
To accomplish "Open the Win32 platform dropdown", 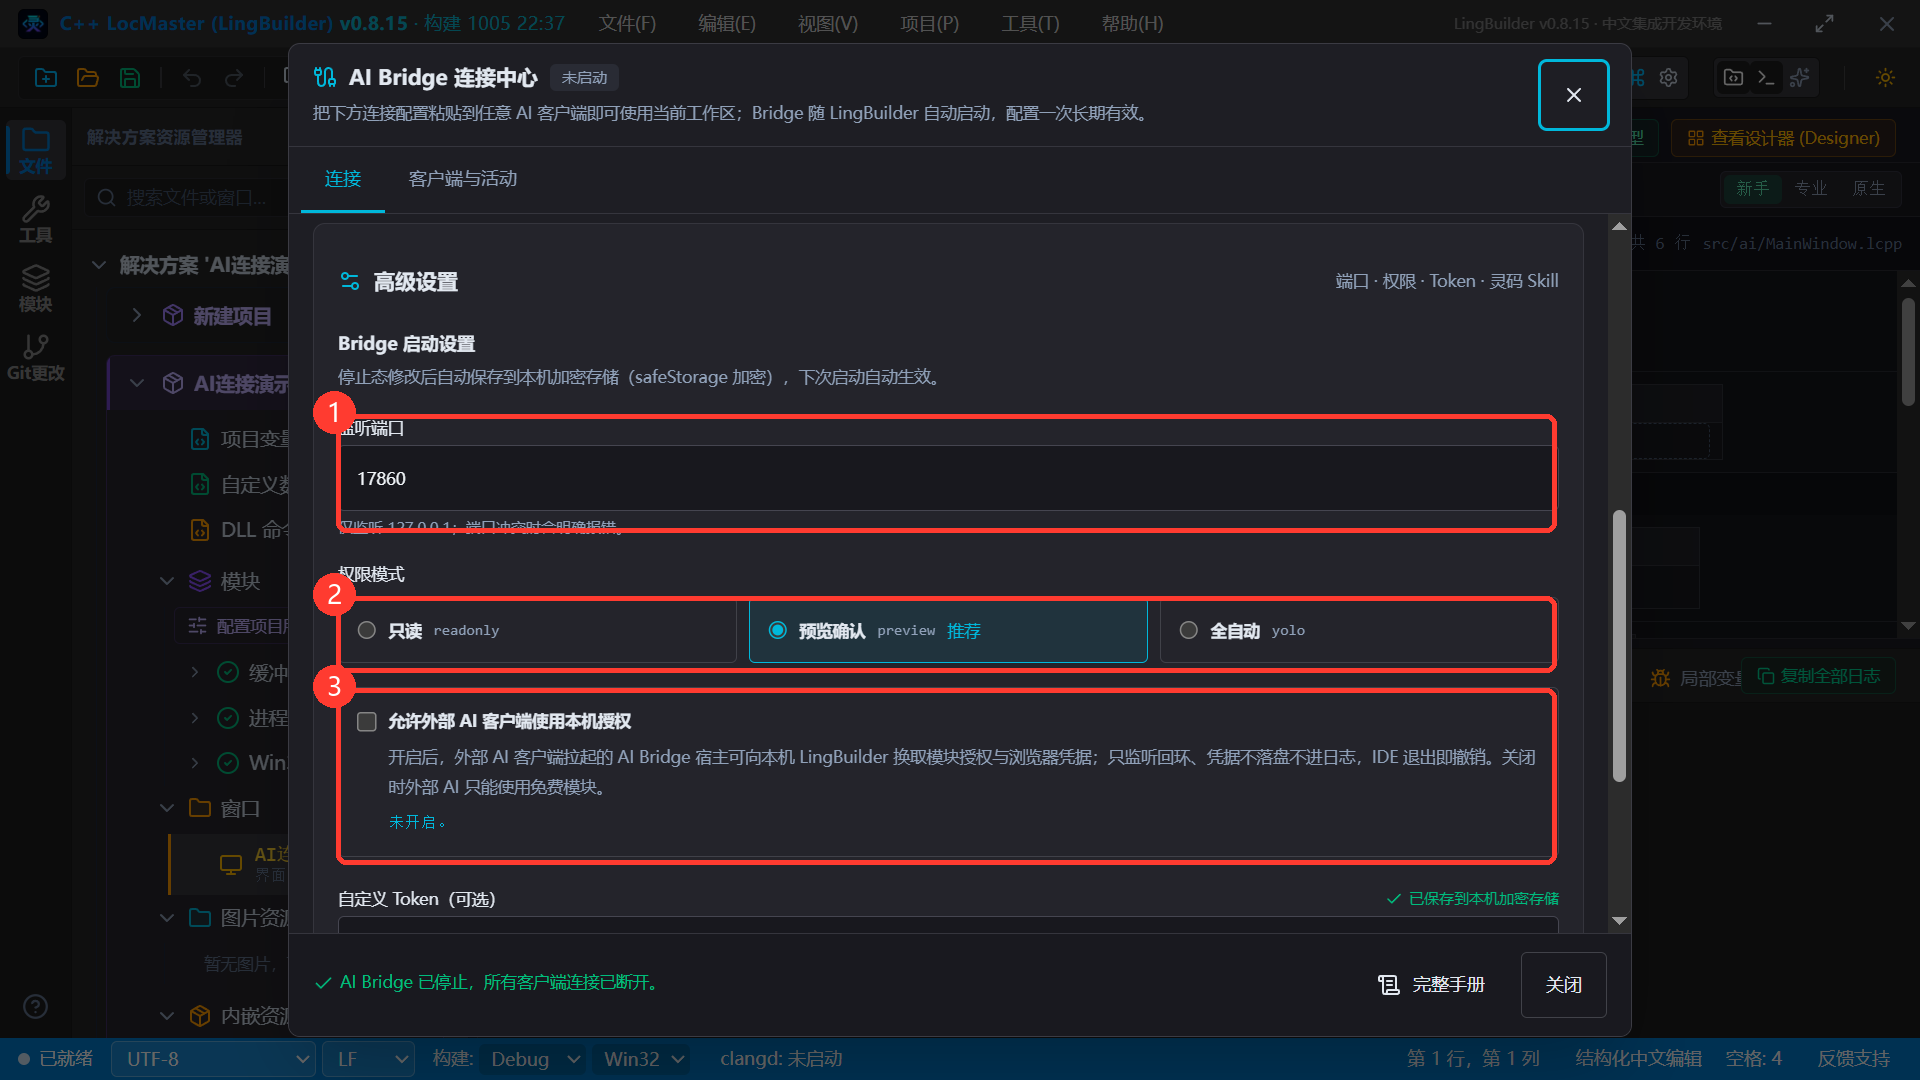I will [x=643, y=1059].
